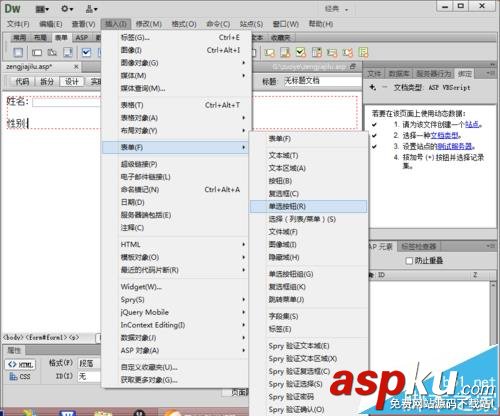Expand the 媒体(M) submenu
Viewport: 500px width, 416px height.
coord(176,76)
